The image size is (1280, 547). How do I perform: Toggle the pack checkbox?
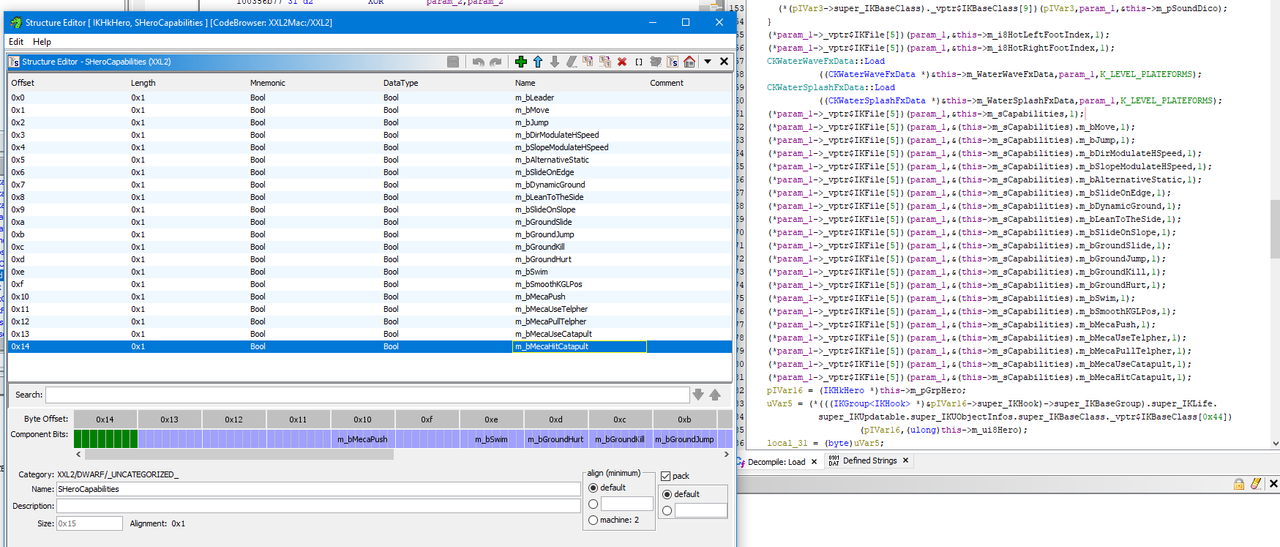(667, 476)
